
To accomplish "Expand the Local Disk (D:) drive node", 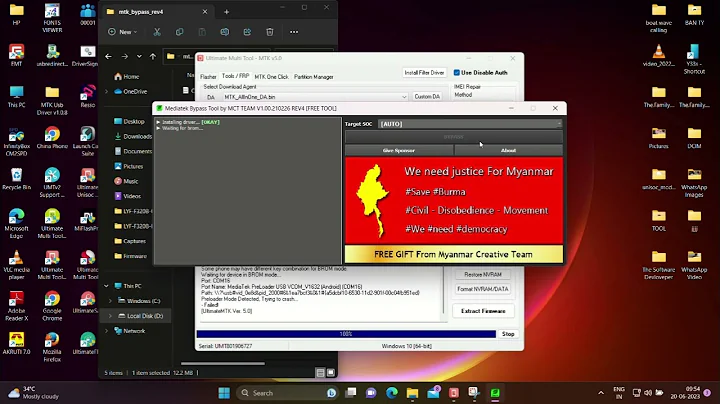I will click(x=110, y=316).
